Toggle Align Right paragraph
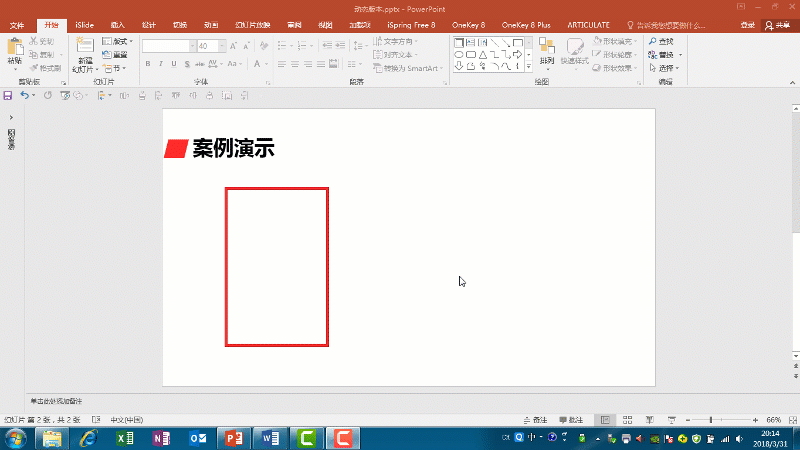This screenshot has width=800, height=450. (x=308, y=64)
